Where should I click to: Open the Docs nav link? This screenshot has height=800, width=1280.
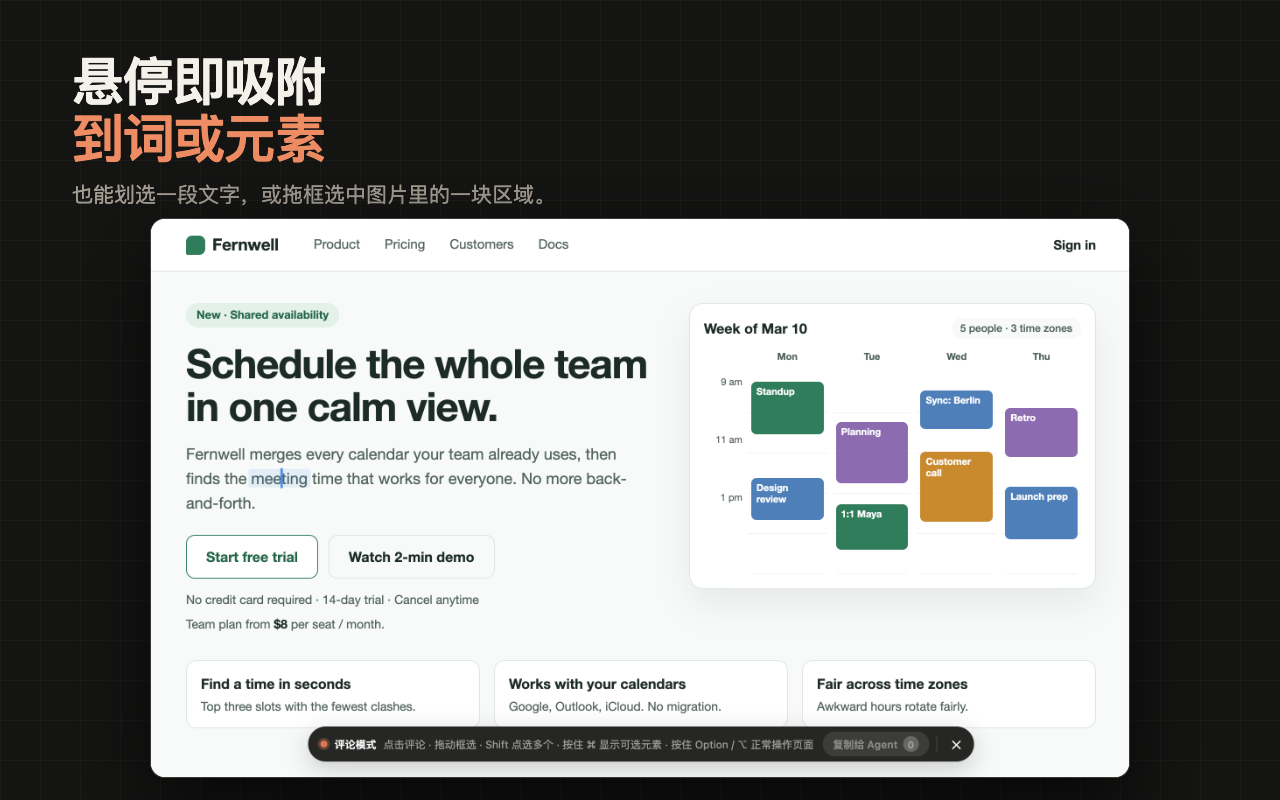553,244
